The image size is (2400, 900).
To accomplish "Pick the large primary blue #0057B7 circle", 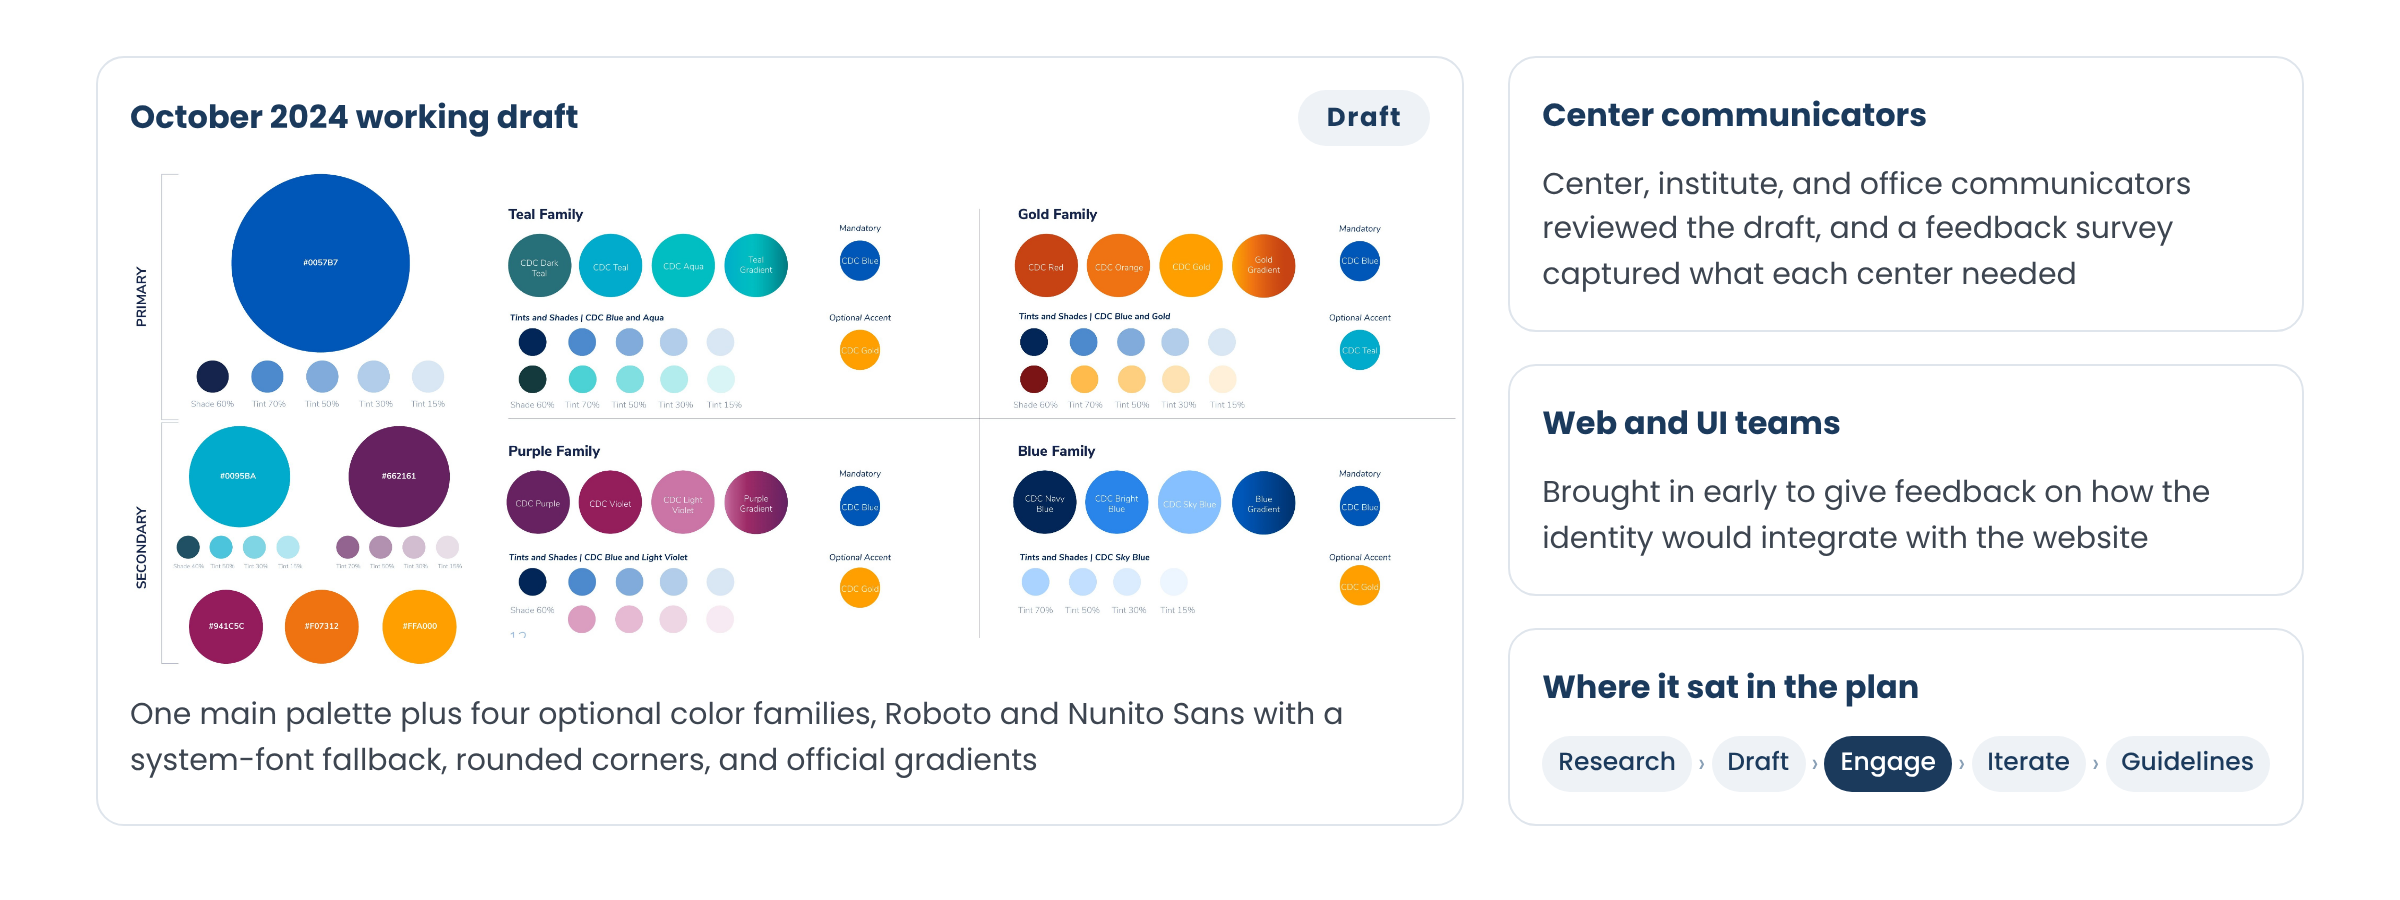I will 320,263.
